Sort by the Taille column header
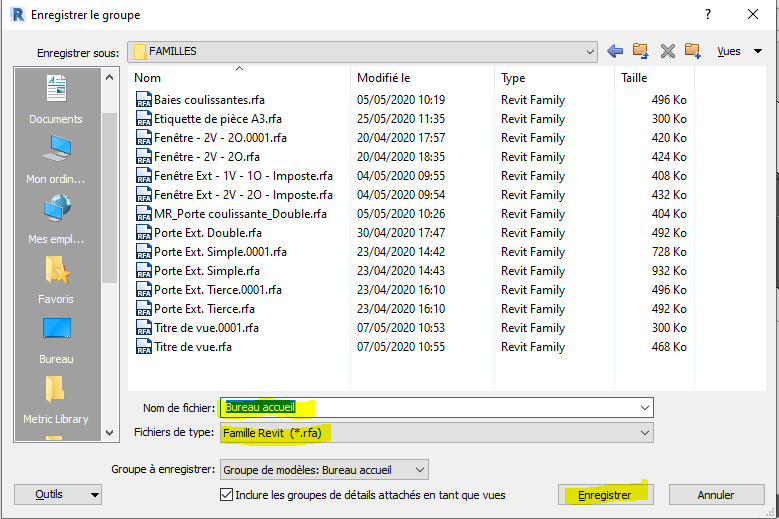 [x=634, y=78]
